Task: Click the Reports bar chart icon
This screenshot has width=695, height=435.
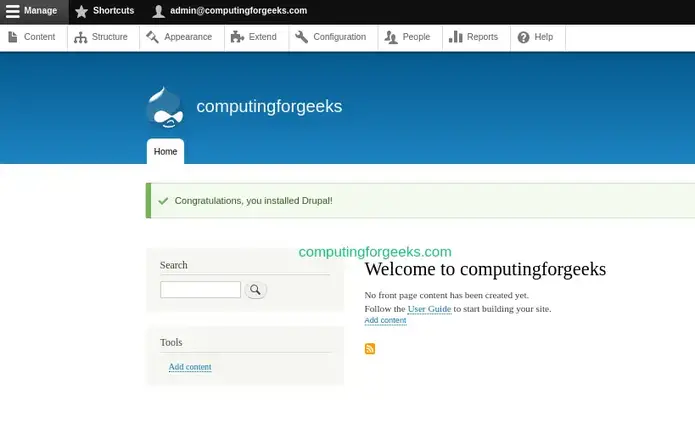Action: [455, 37]
